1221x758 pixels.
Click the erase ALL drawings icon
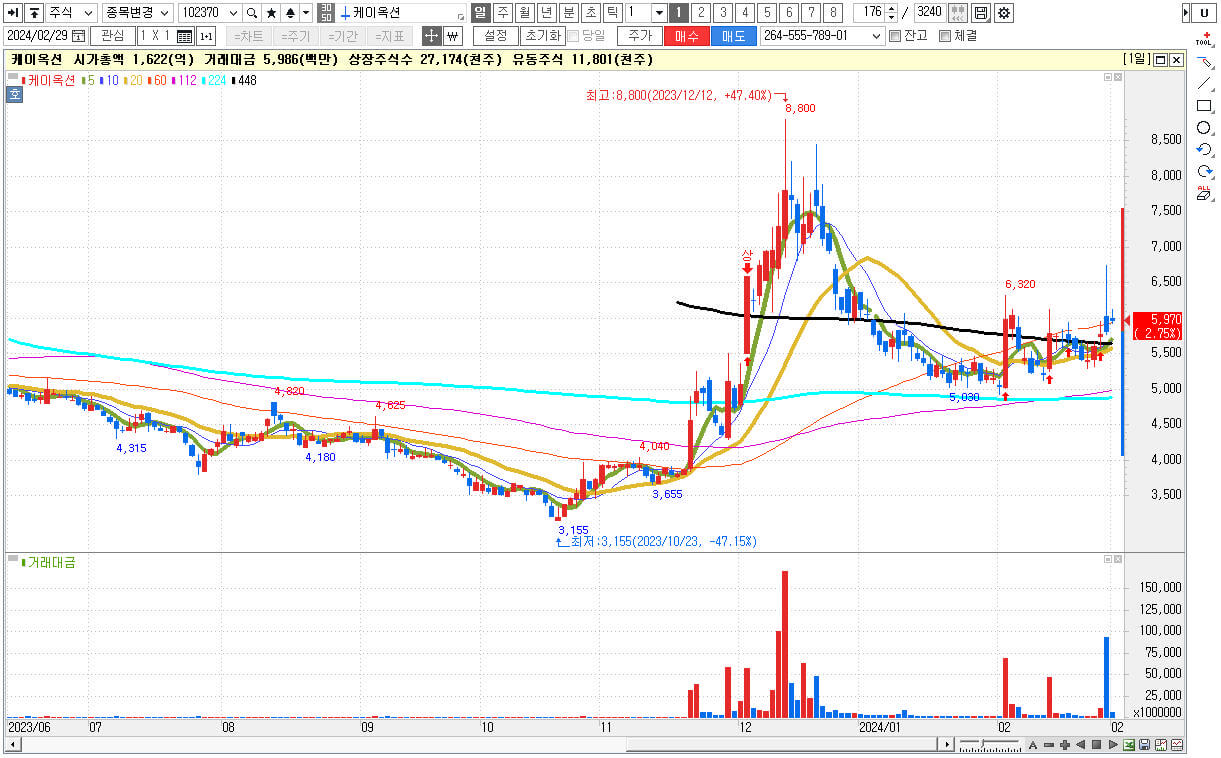[1204, 194]
